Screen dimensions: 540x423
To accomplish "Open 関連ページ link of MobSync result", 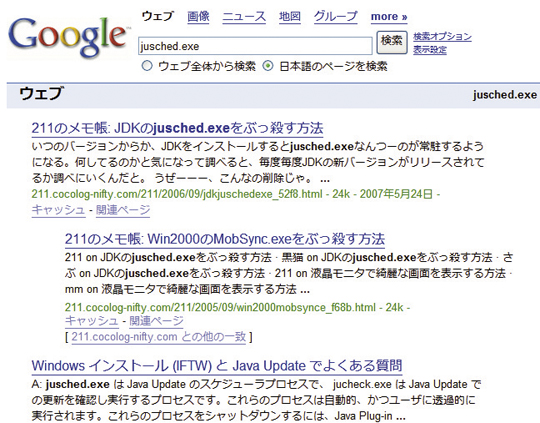I will tap(156, 321).
